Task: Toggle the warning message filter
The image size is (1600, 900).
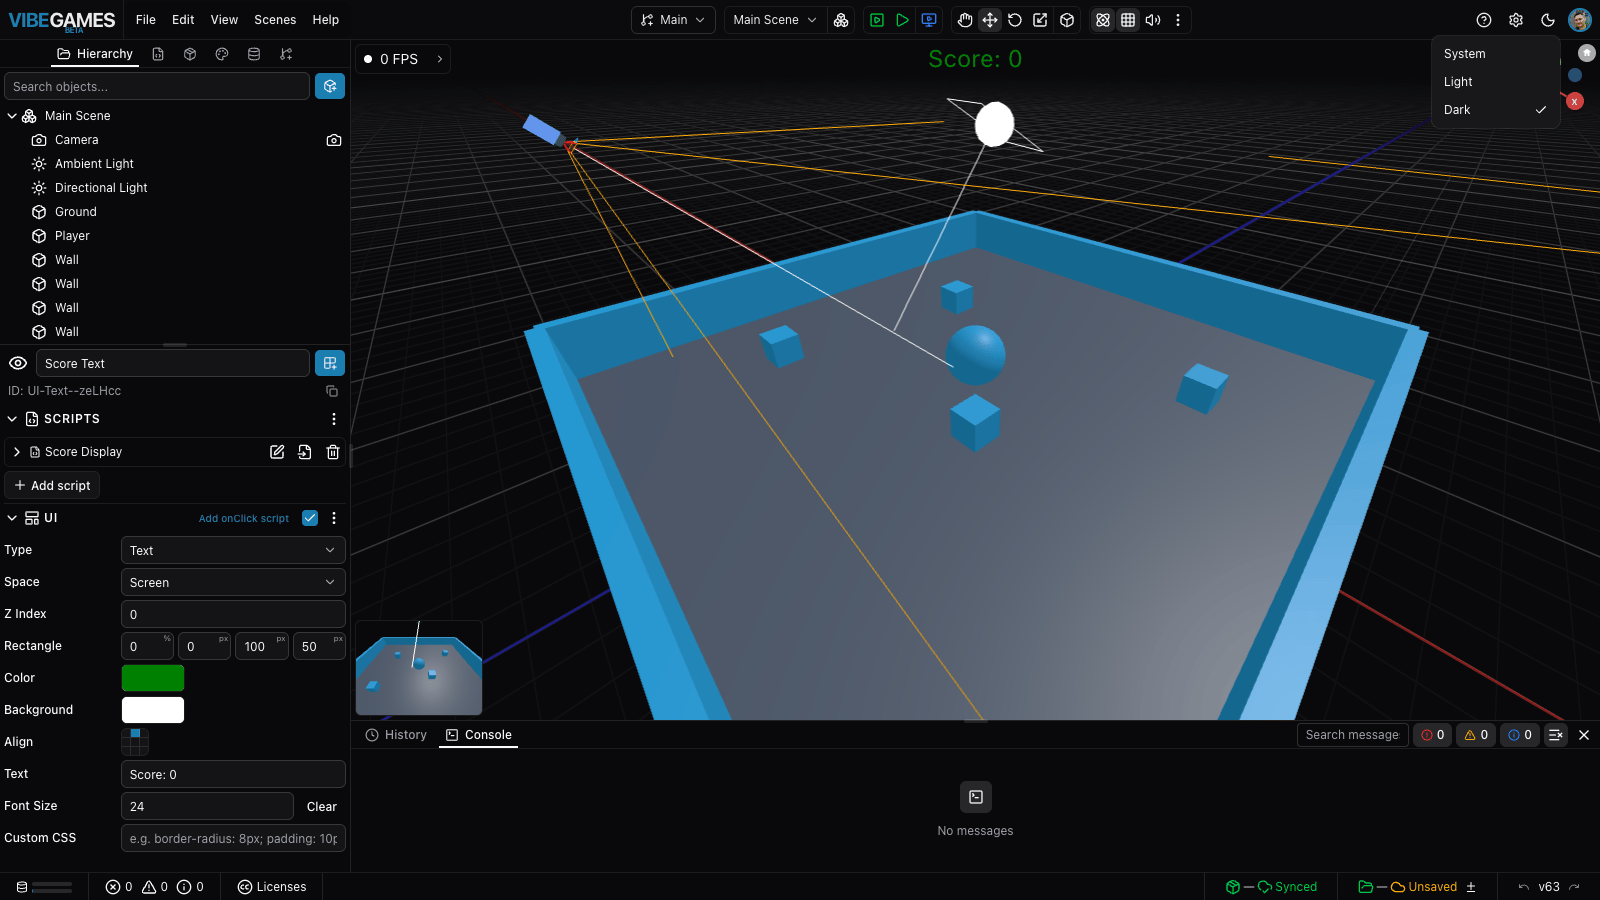Action: click(x=1477, y=735)
